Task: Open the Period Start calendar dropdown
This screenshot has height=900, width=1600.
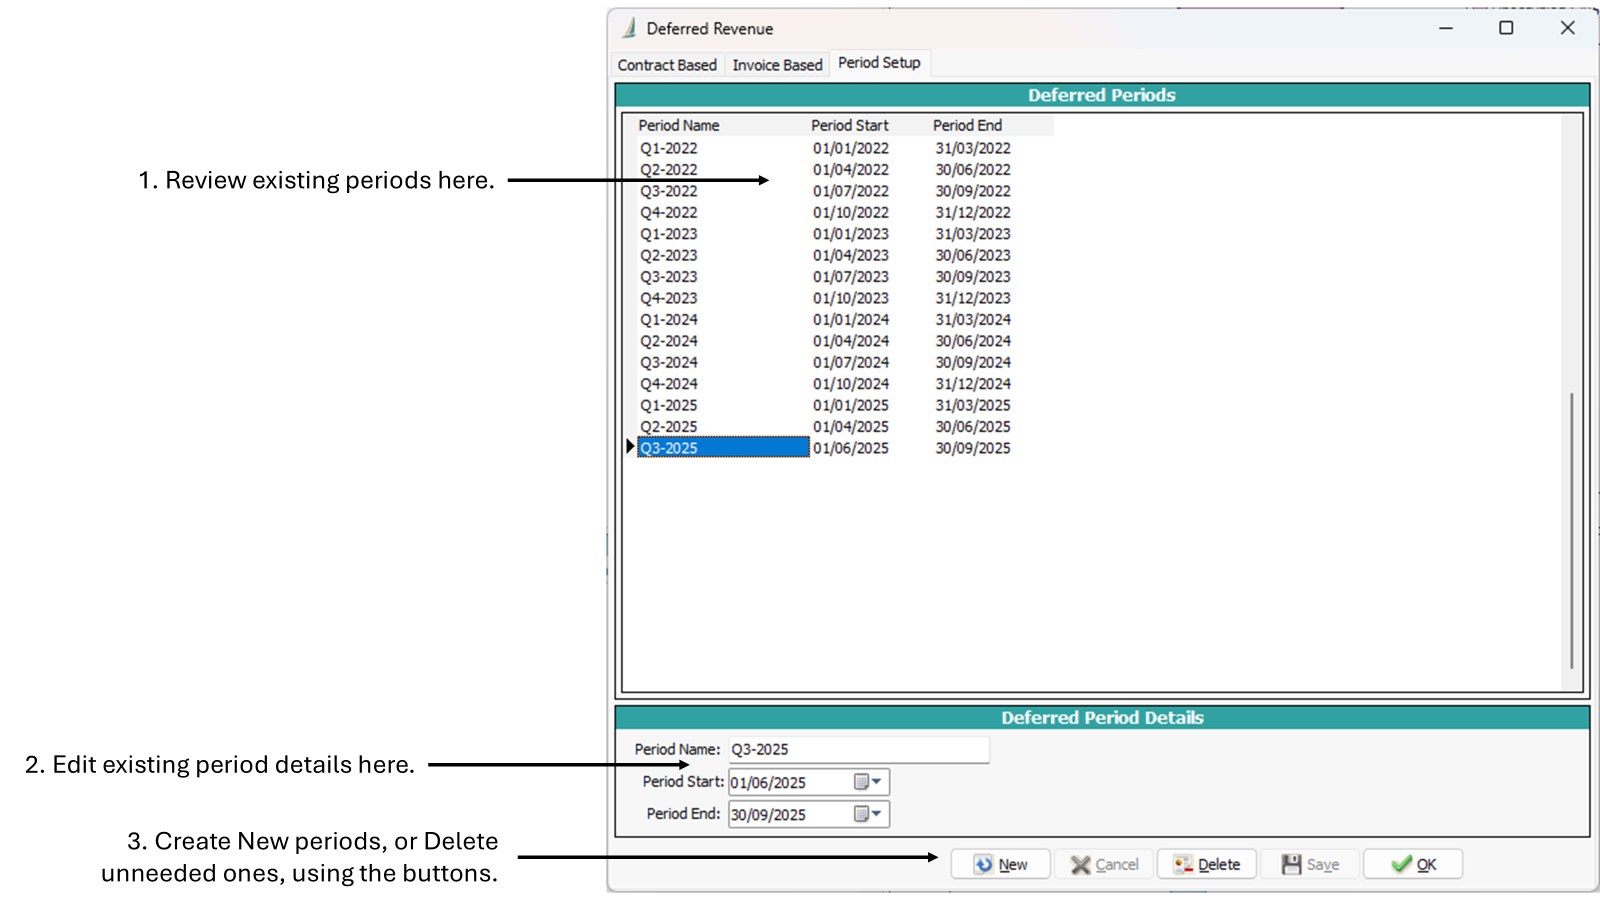Action: tap(868, 782)
